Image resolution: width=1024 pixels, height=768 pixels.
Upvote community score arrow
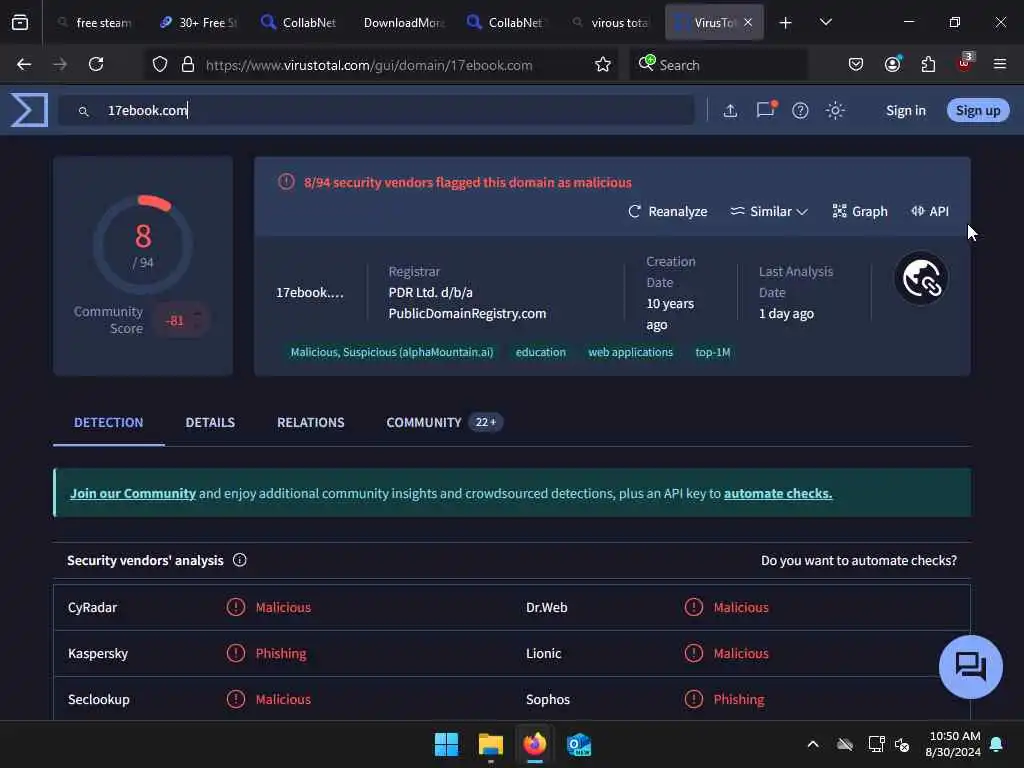point(197,314)
